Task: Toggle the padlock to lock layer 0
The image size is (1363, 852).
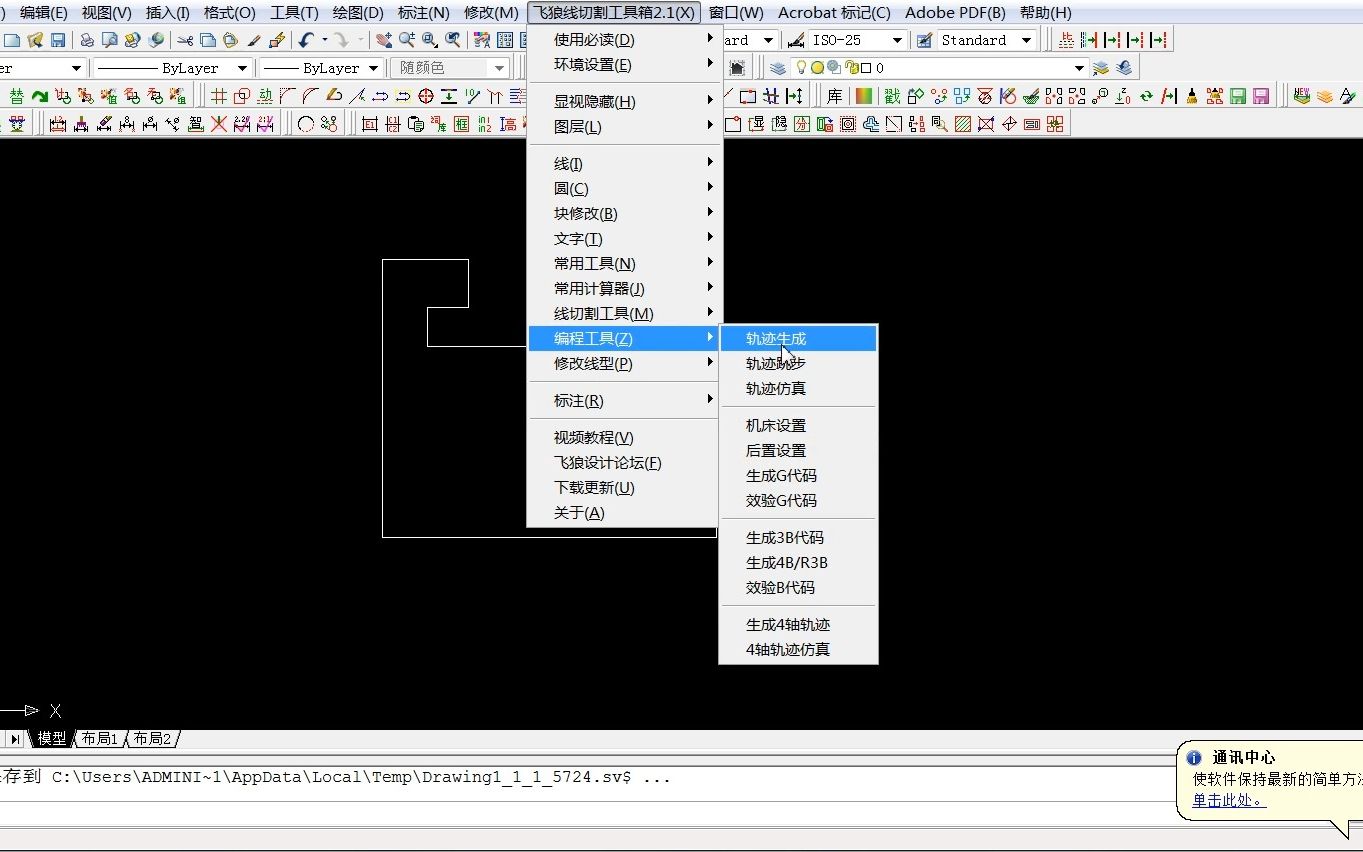Action: 852,67
